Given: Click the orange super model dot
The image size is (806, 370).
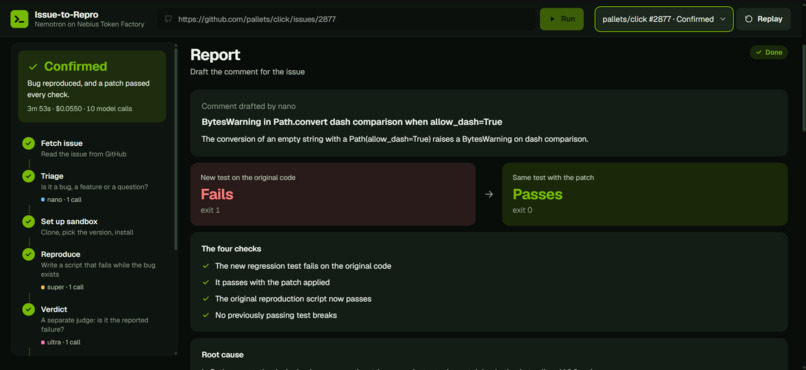Looking at the screenshot, I should [x=43, y=287].
